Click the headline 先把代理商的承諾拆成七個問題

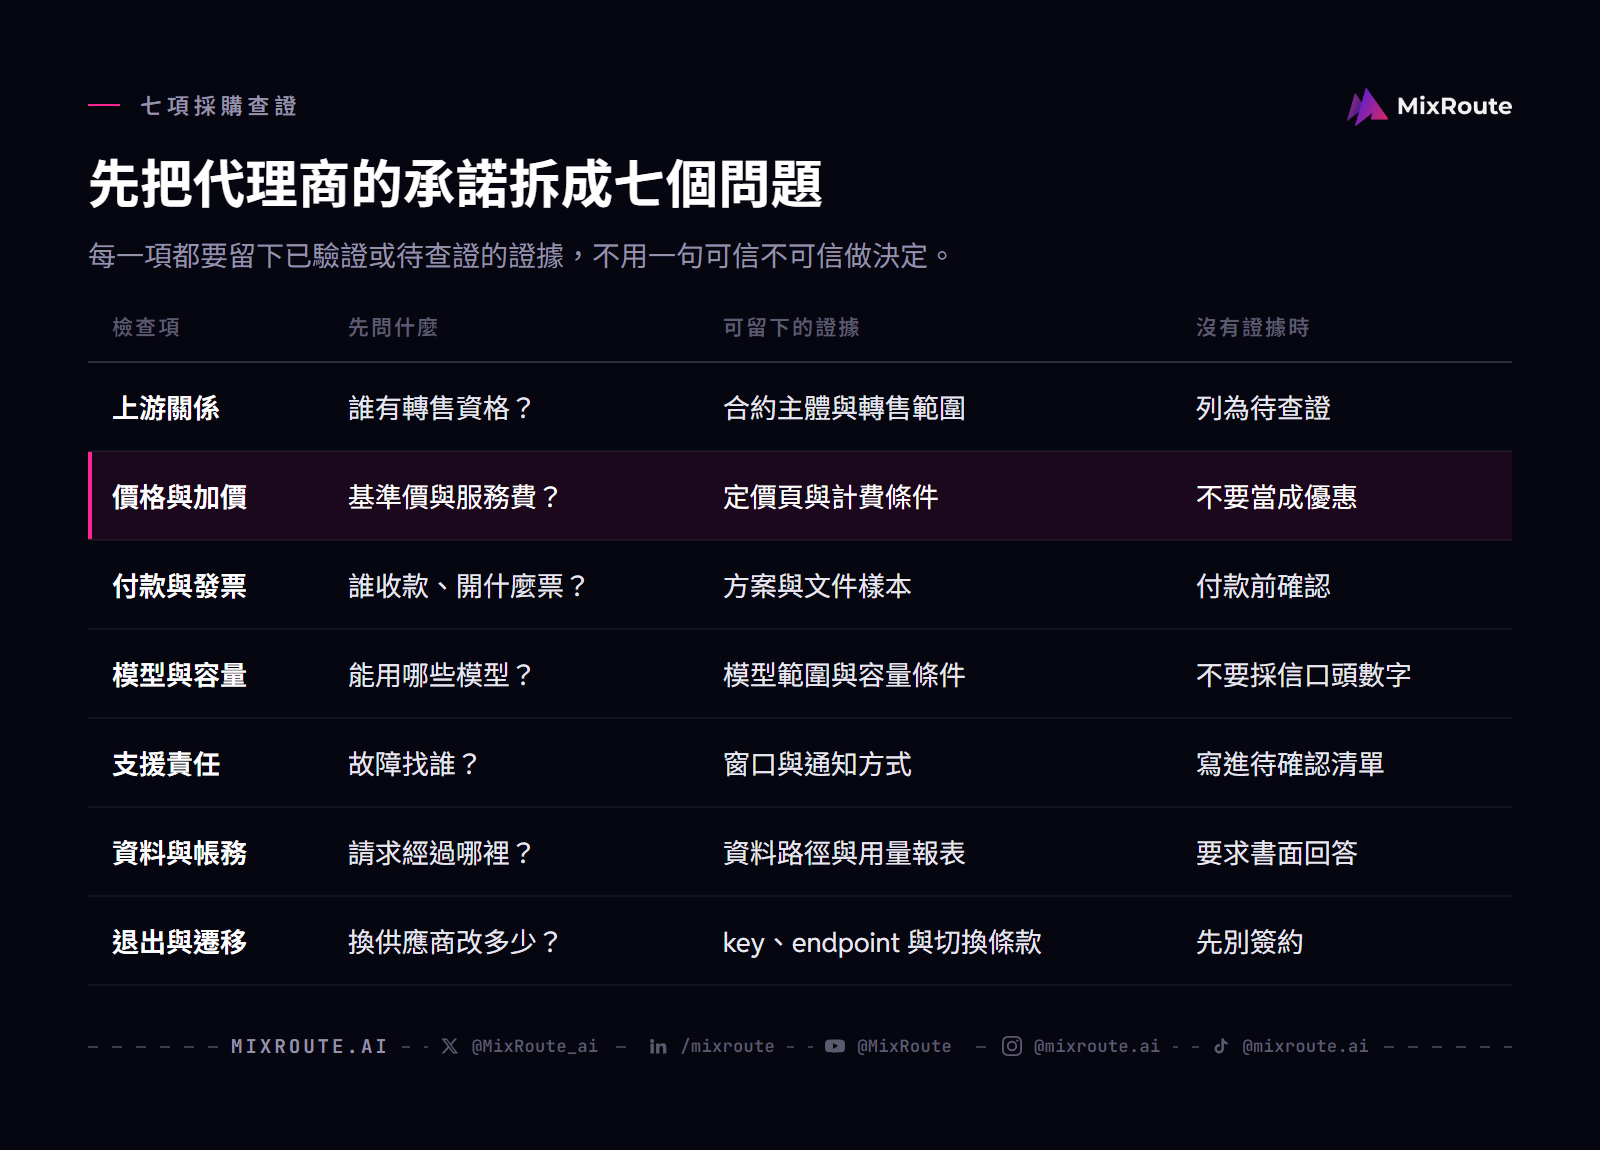(x=455, y=184)
